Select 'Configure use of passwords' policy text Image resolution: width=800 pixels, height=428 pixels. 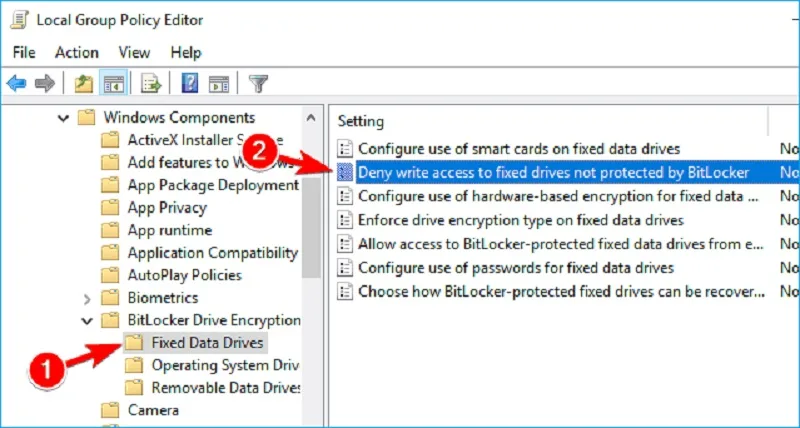point(516,268)
